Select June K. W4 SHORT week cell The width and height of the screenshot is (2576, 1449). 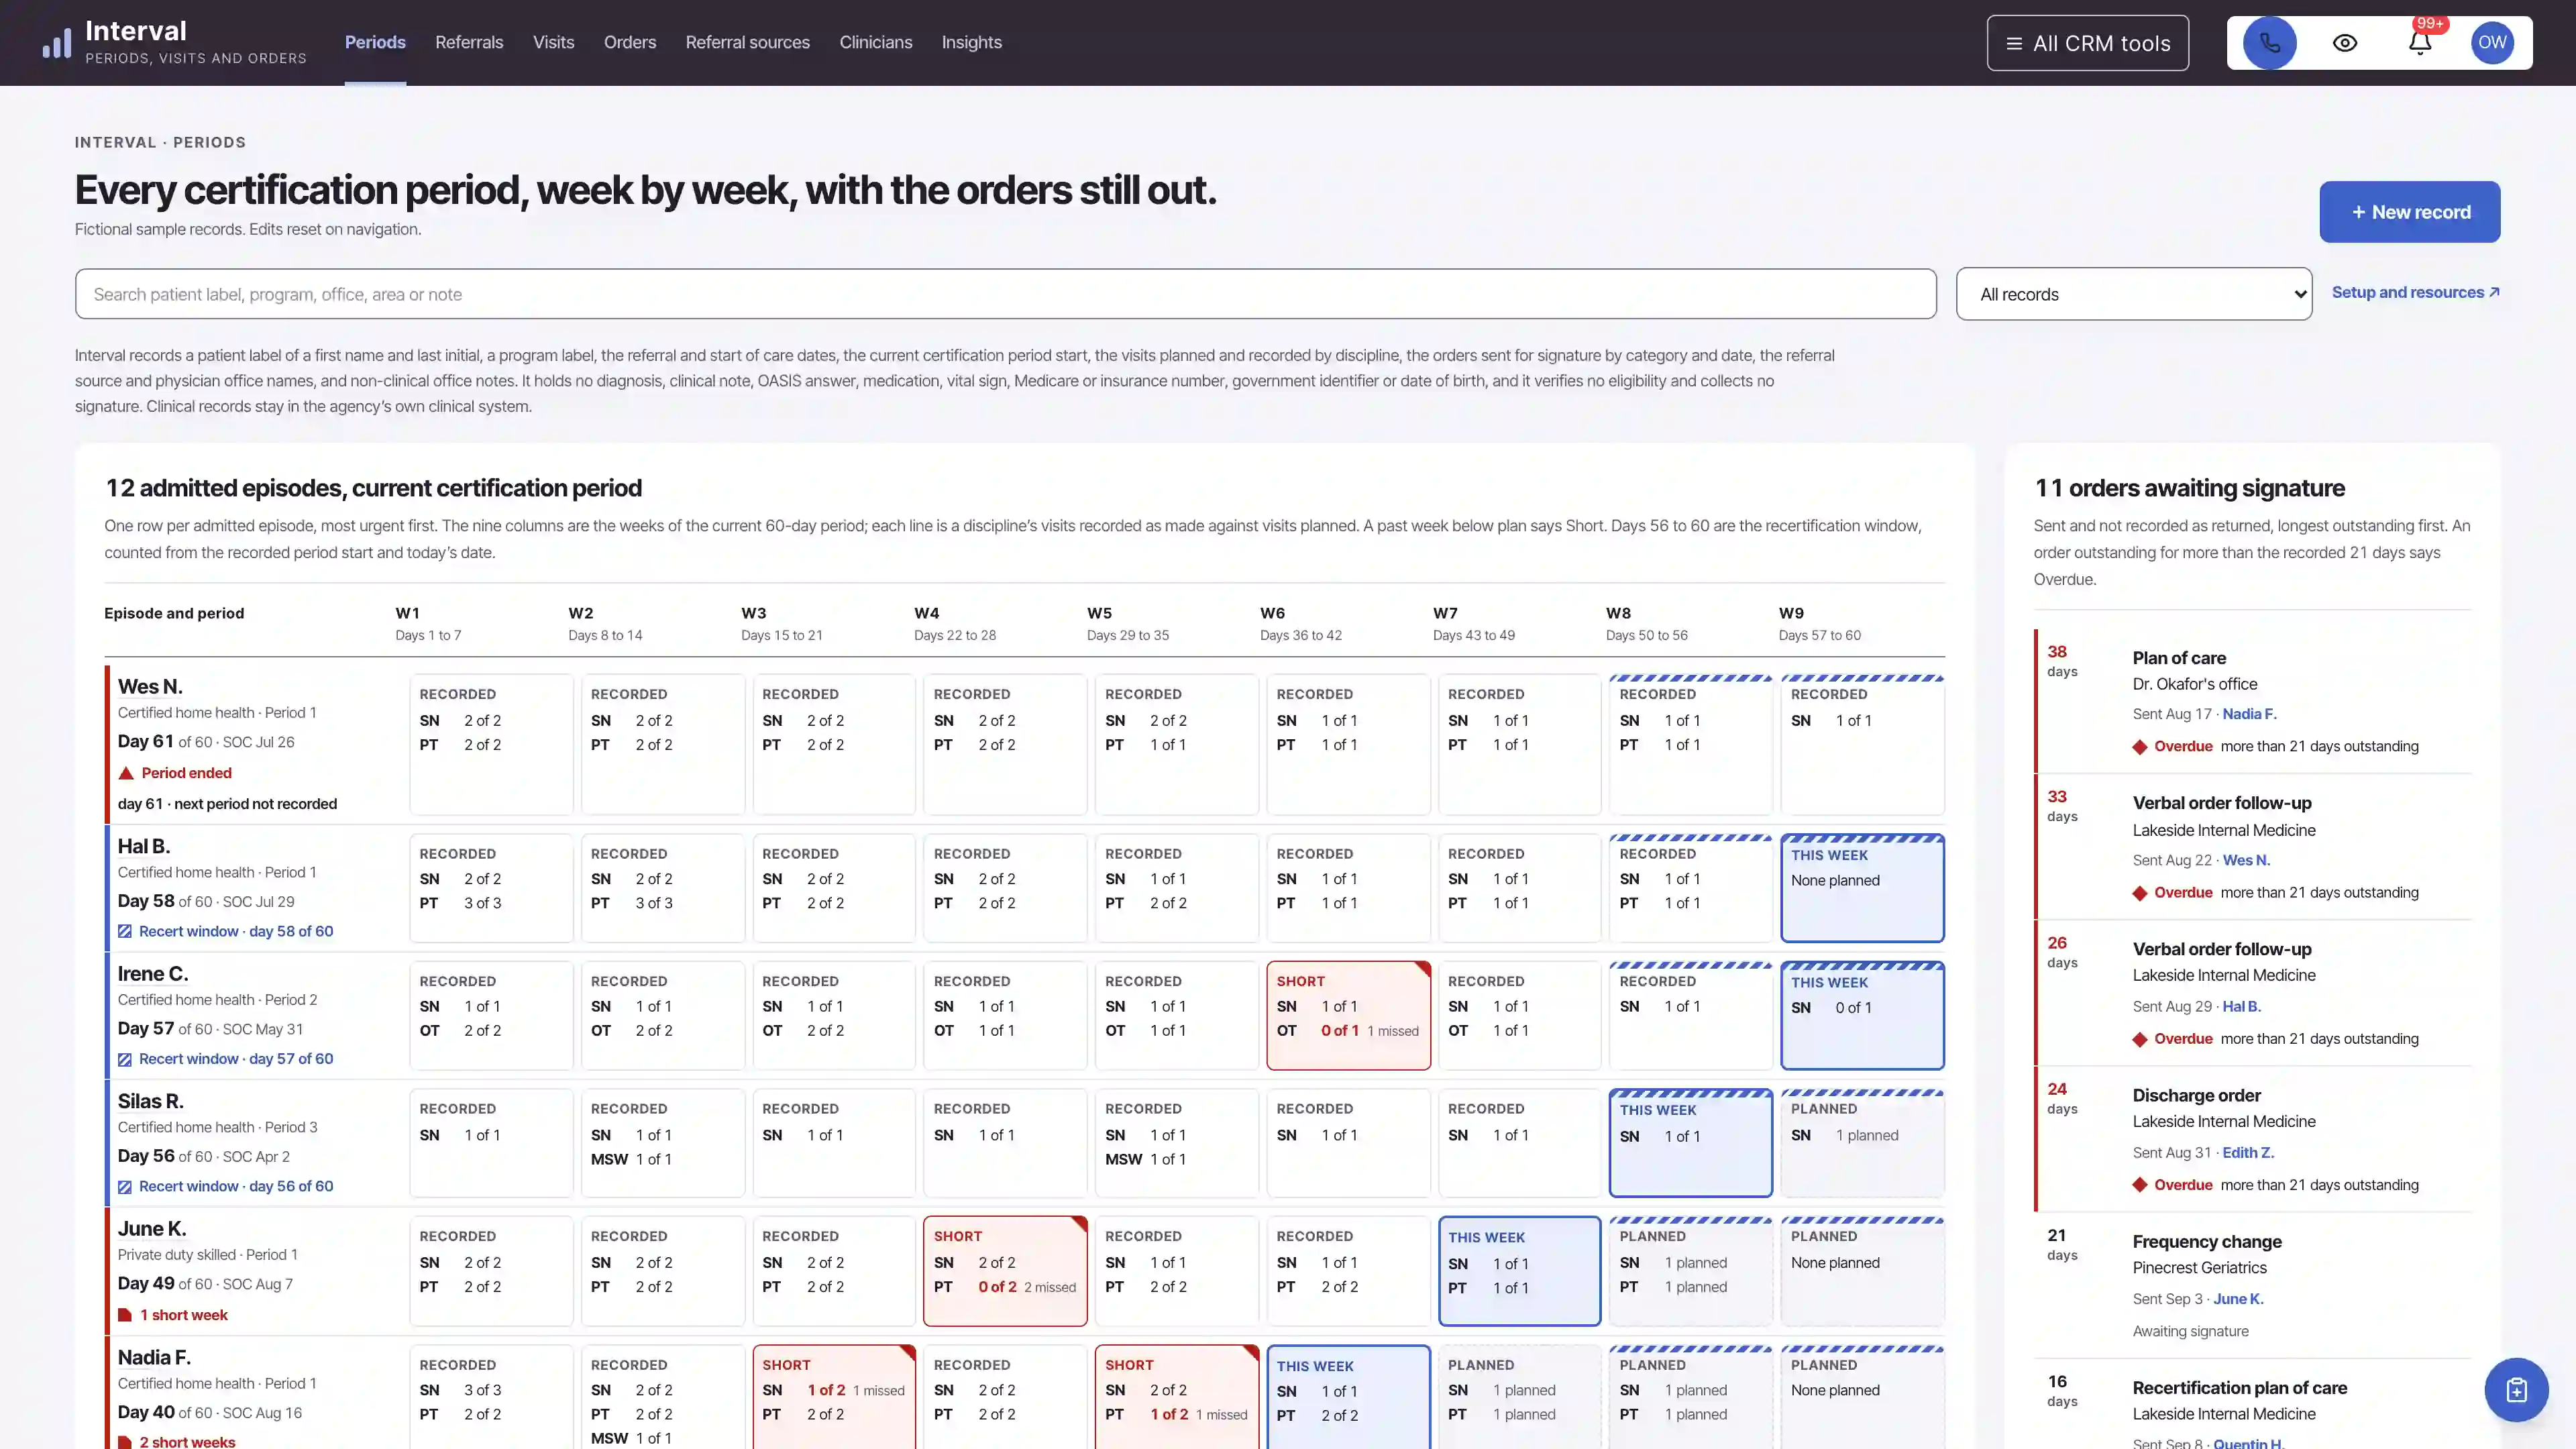coord(1005,1271)
